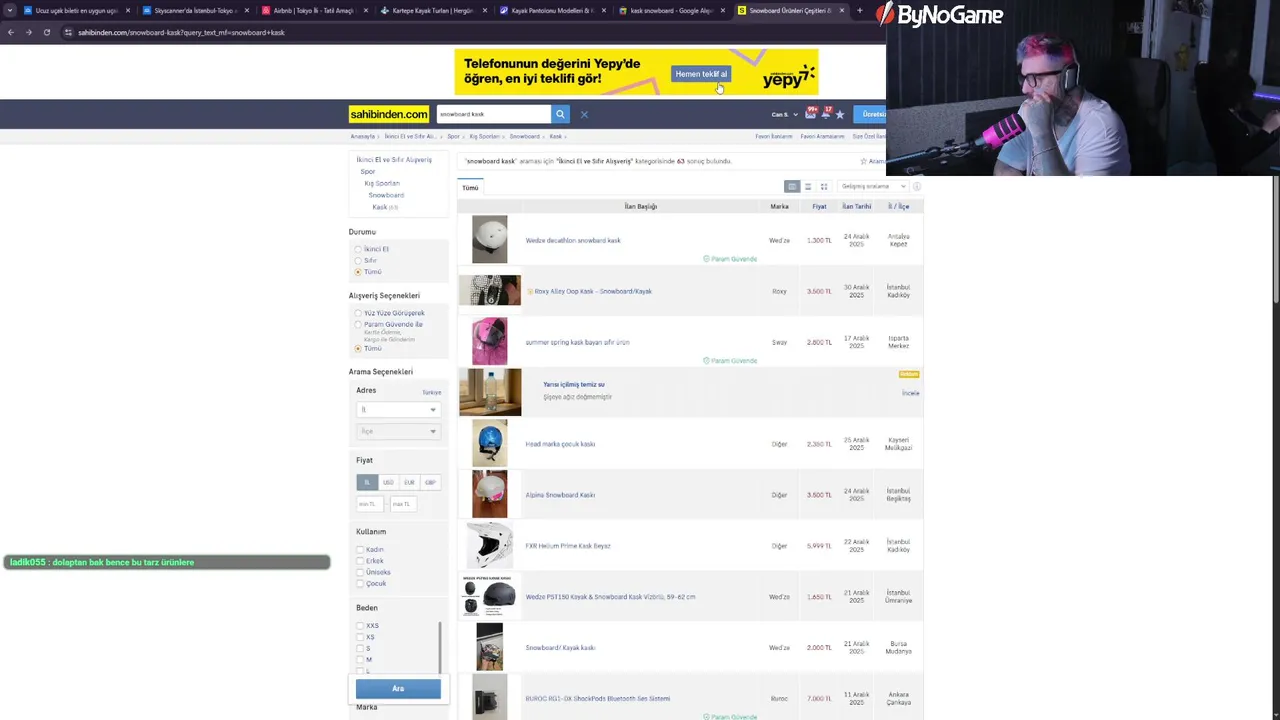Open the İl city dropdown

pyautogui.click(x=398, y=409)
